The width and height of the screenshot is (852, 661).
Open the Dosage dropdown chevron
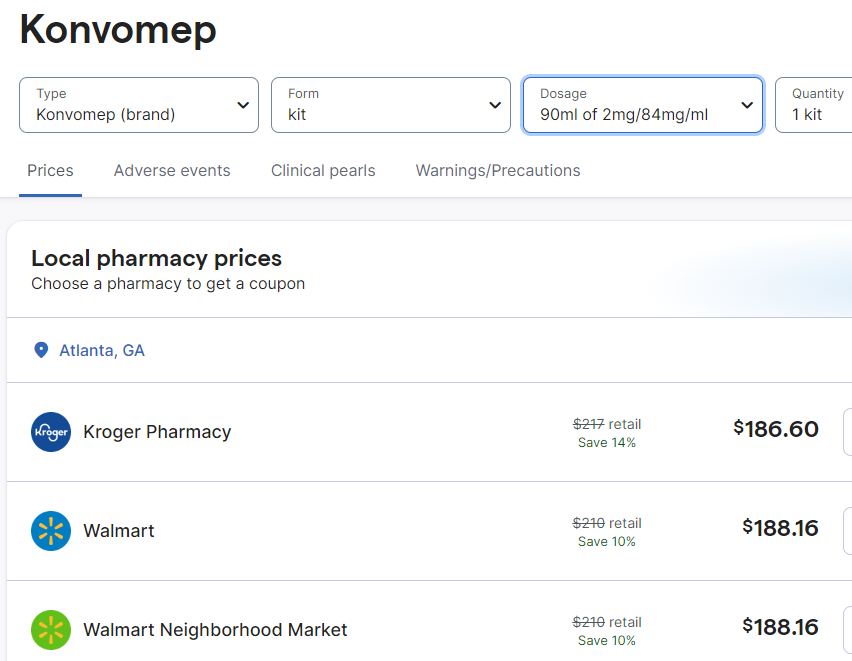(x=746, y=105)
